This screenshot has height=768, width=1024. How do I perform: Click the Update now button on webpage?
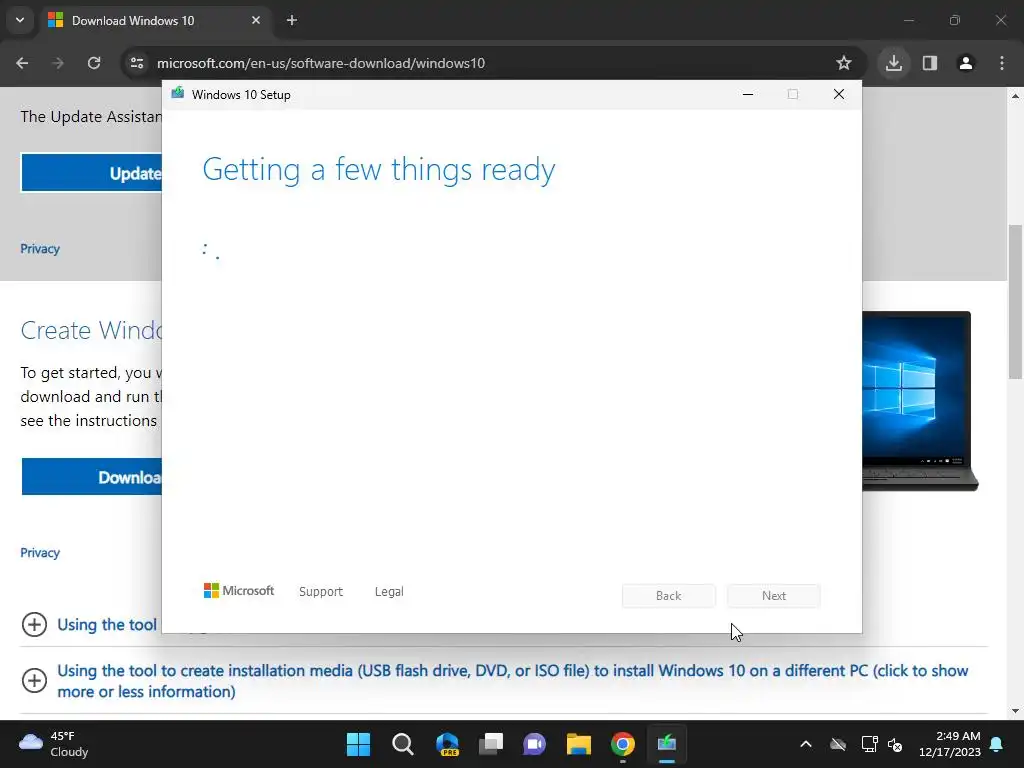[91, 173]
